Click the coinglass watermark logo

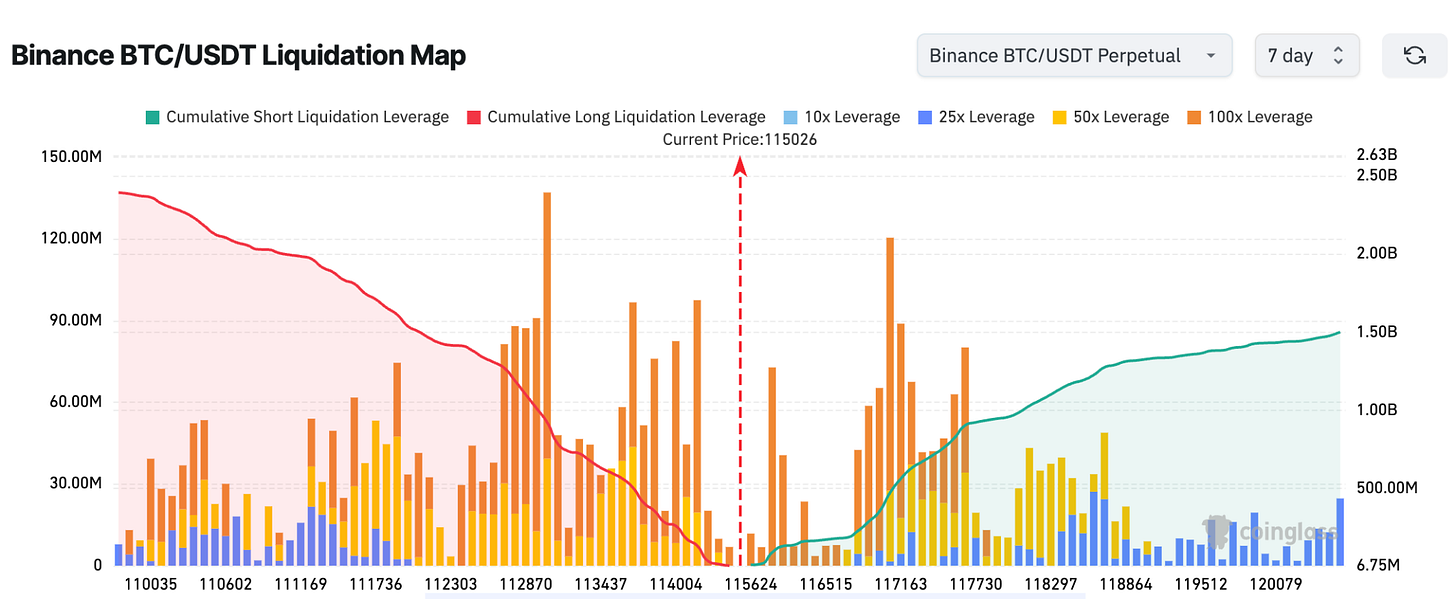coord(1268,532)
